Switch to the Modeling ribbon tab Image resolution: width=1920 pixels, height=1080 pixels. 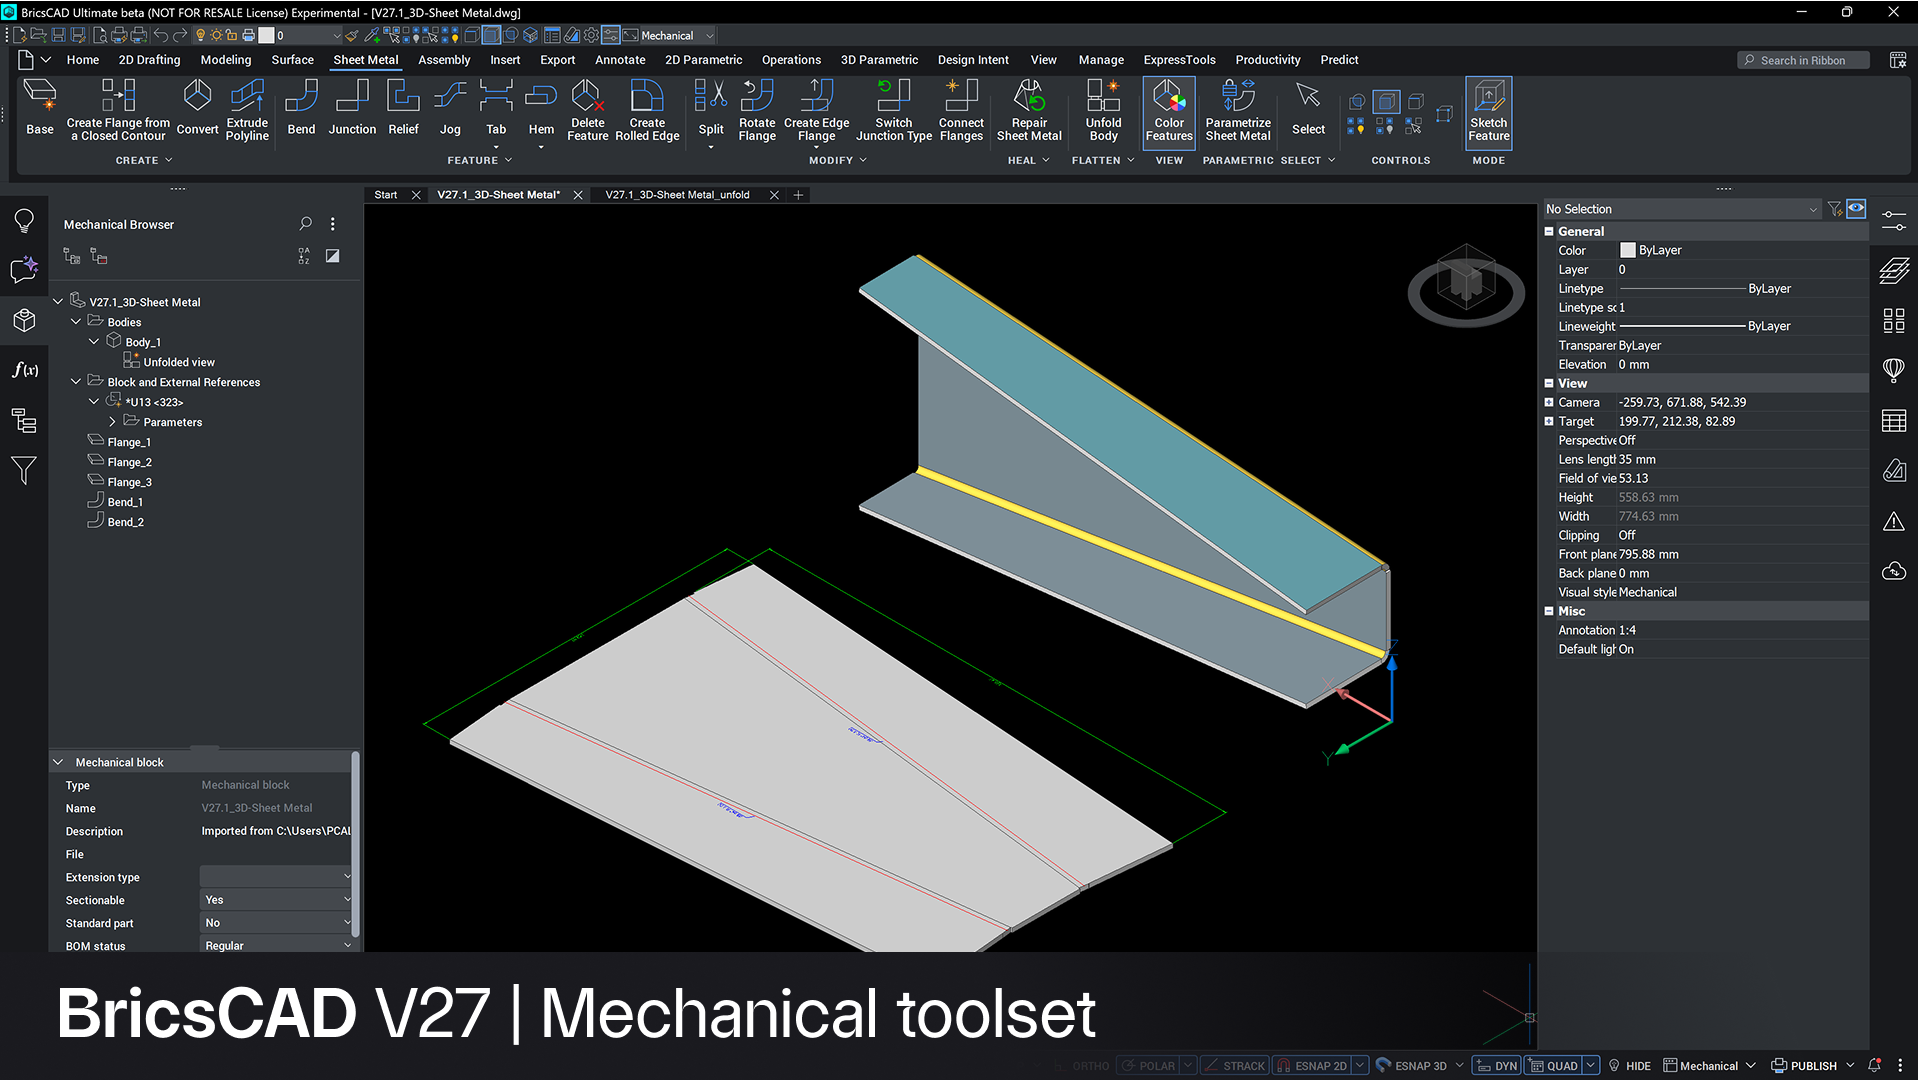pos(226,60)
